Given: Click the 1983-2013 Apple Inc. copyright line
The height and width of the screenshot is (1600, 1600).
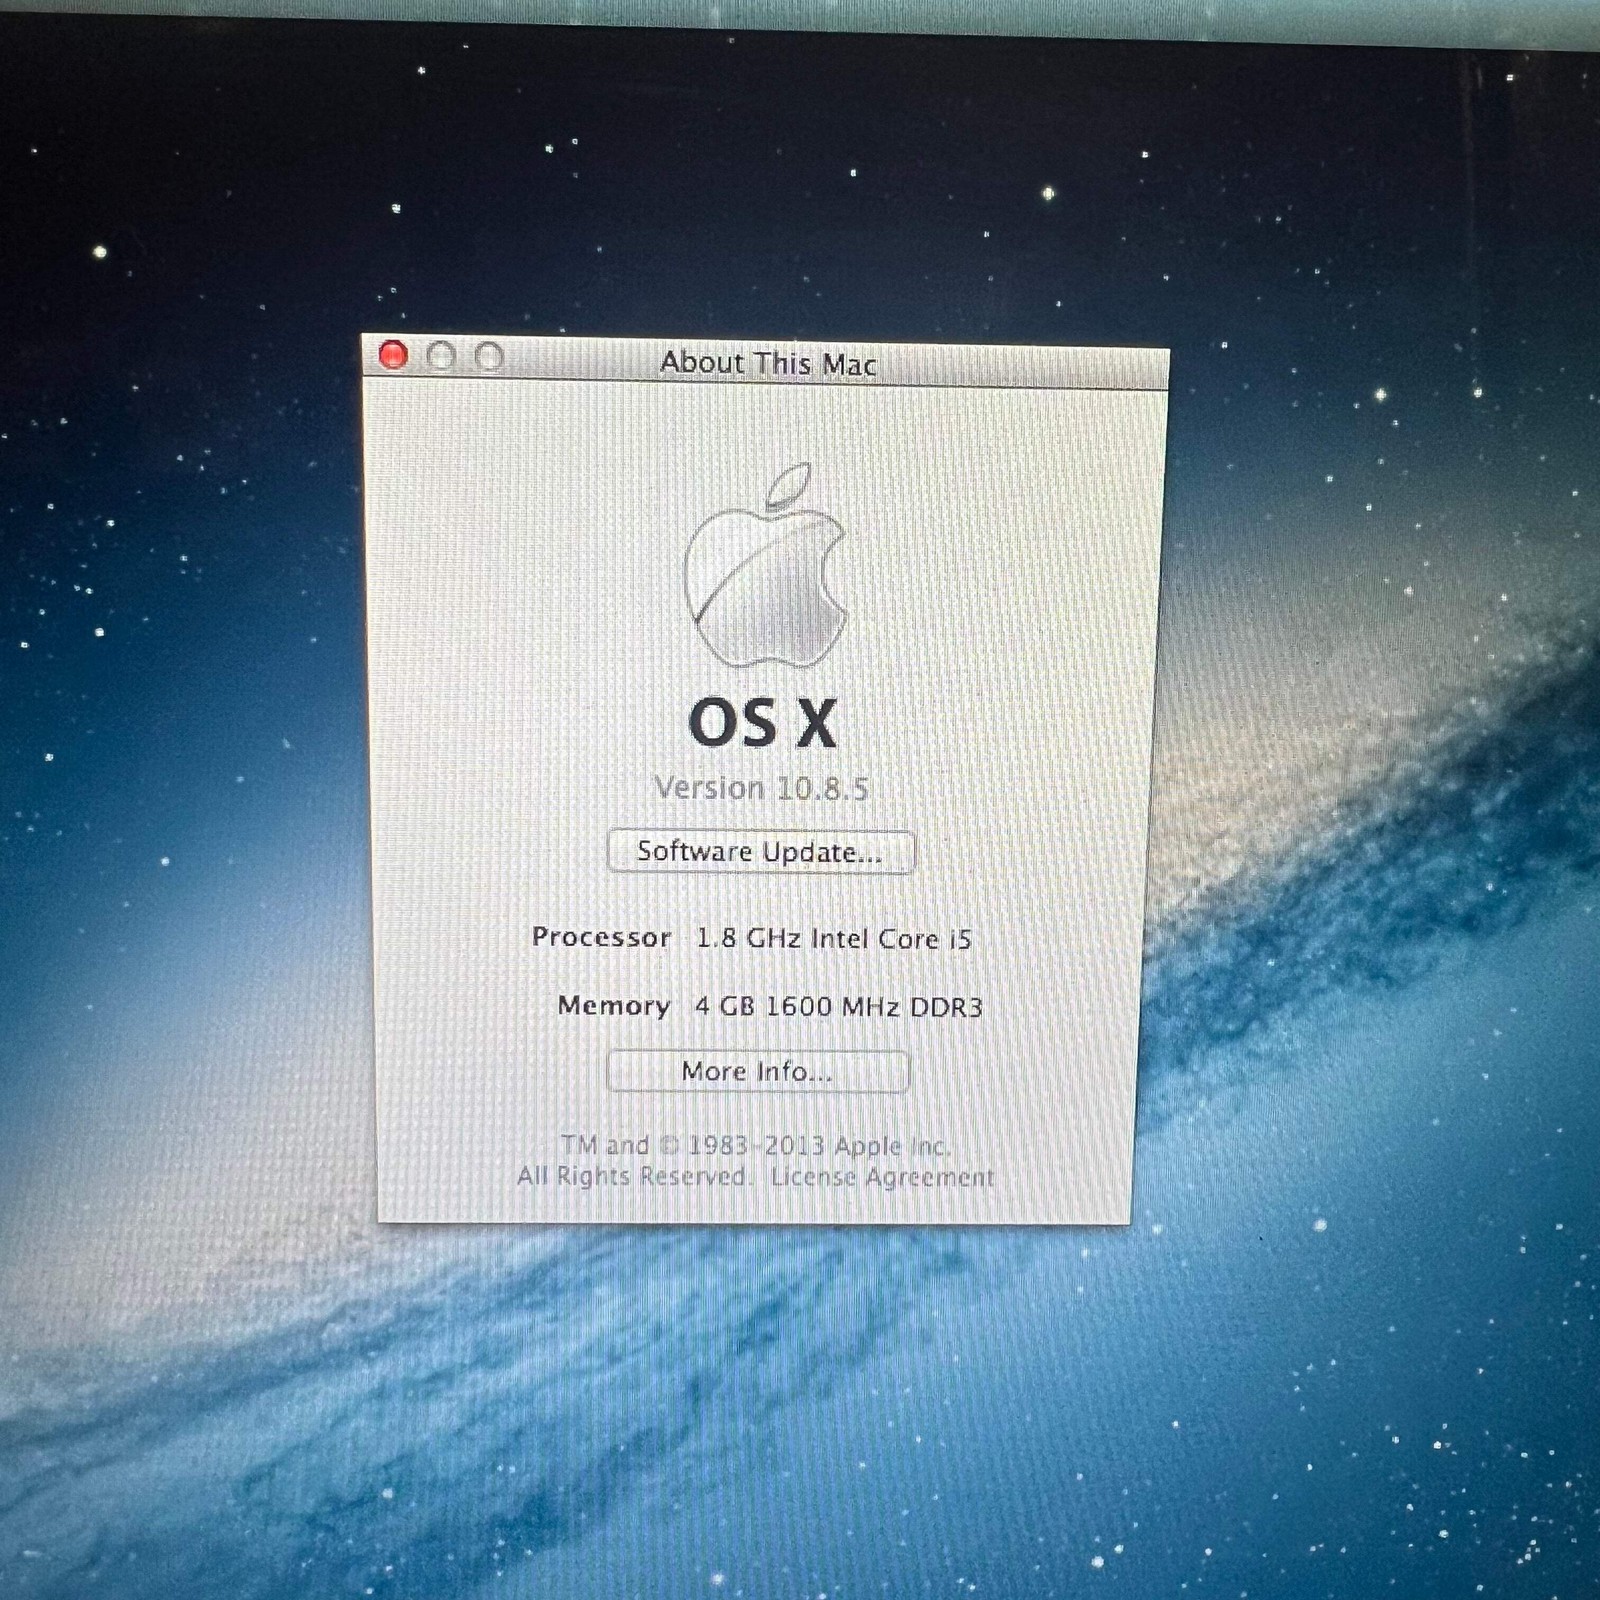Looking at the screenshot, I should [x=755, y=1145].
